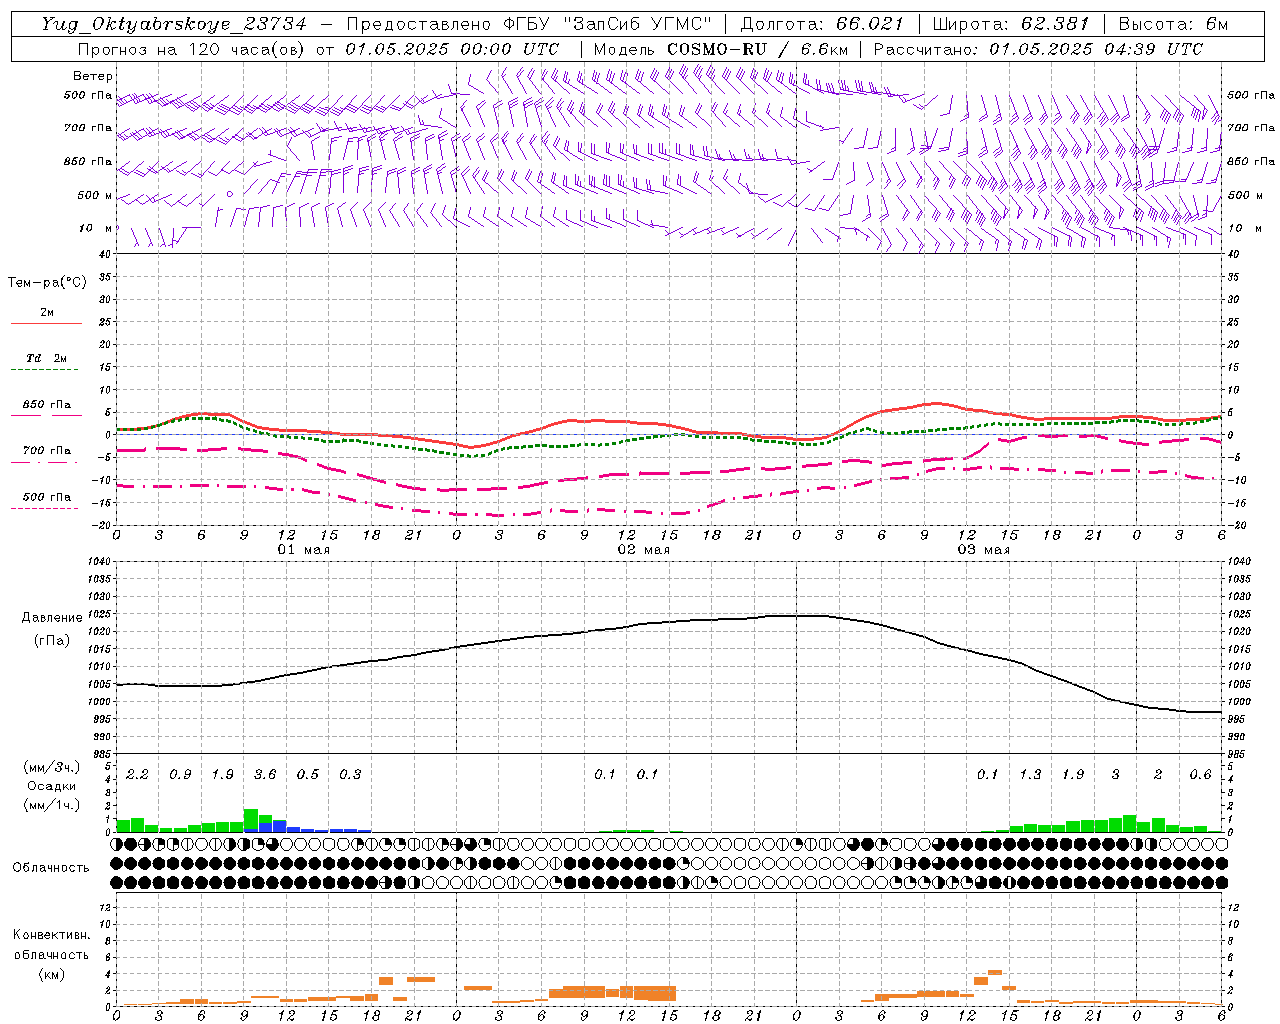Viewport: 1280px width, 1024px height.
Task: Click the precipitation value "1.3"
Action: [x=1030, y=775]
